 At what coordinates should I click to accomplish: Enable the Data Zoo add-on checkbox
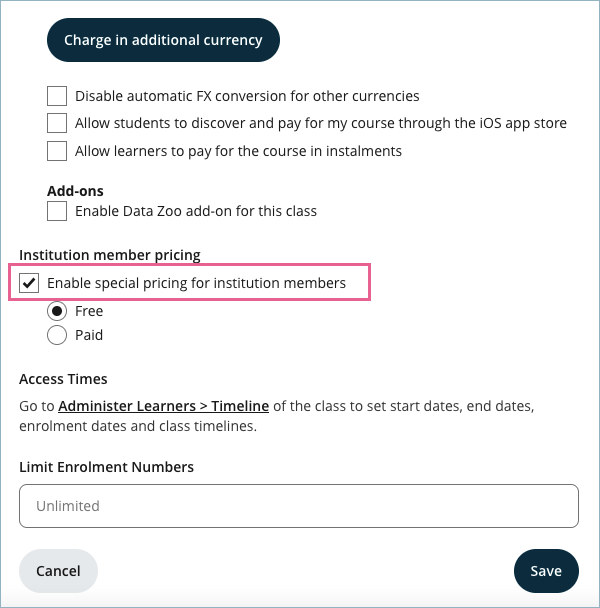tap(57, 211)
